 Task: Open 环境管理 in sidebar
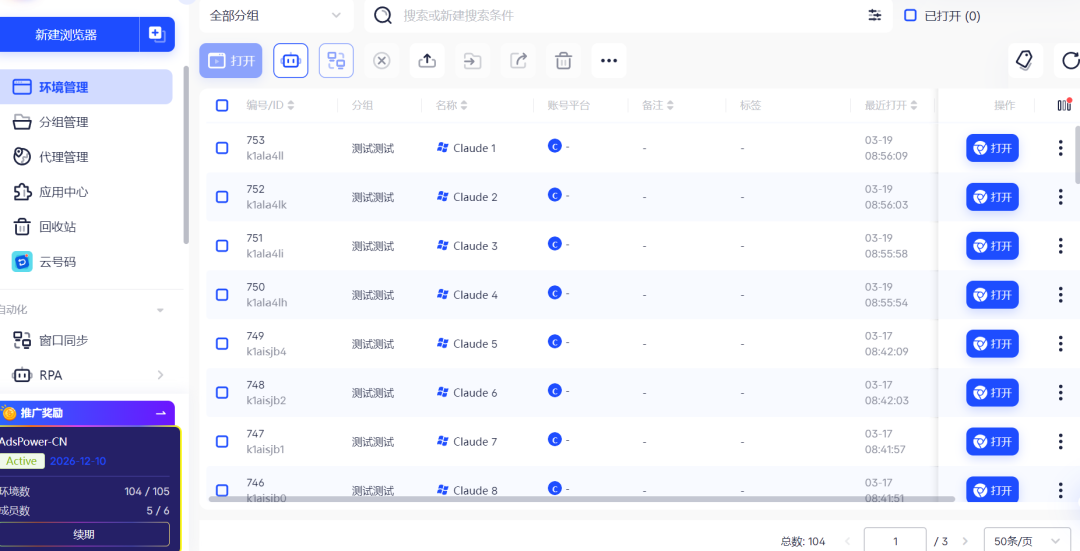(86, 87)
